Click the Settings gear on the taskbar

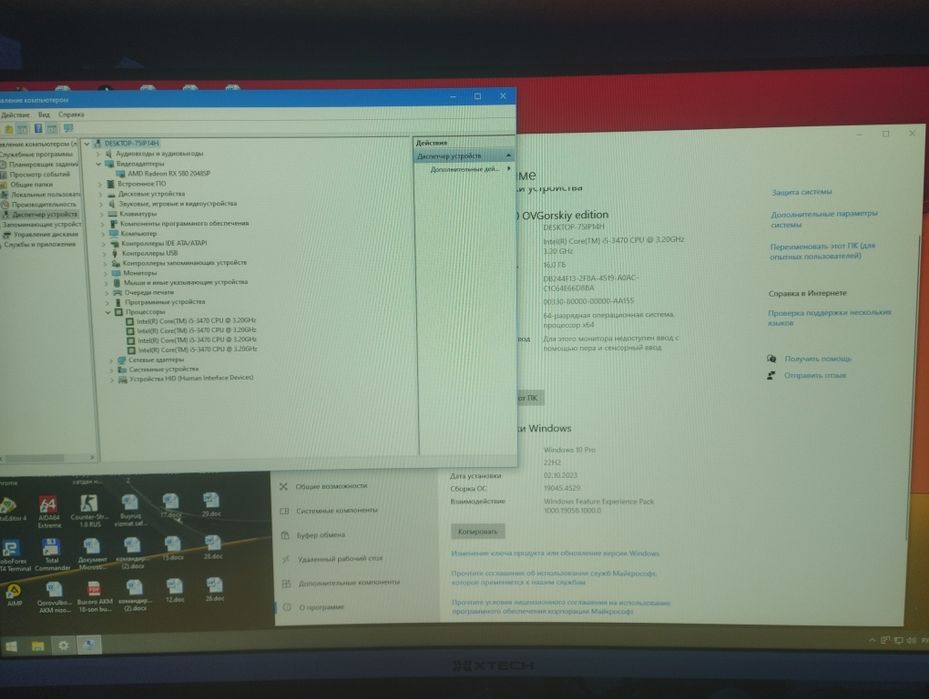(63, 645)
